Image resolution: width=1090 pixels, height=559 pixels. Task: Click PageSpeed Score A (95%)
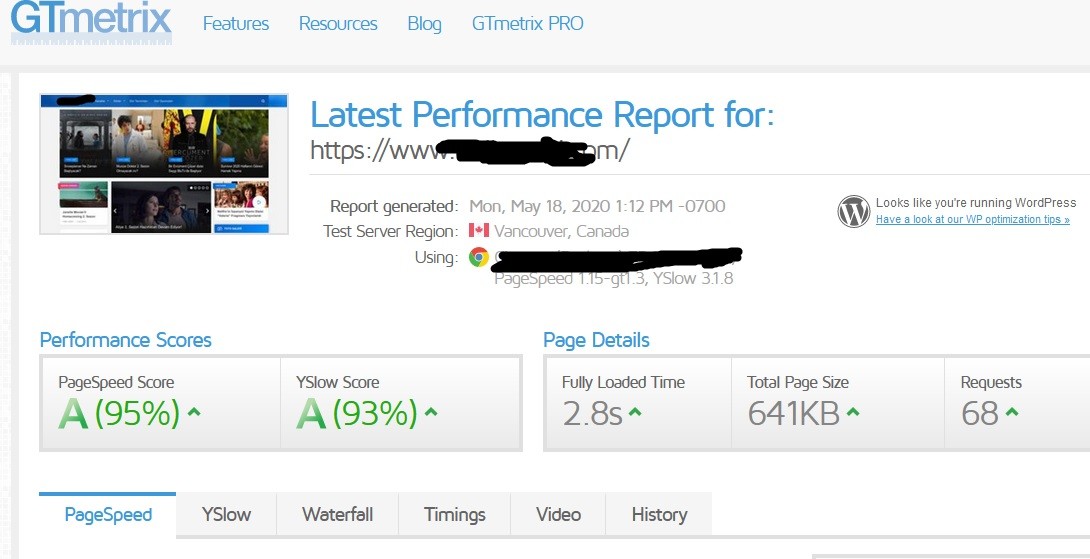(x=119, y=414)
